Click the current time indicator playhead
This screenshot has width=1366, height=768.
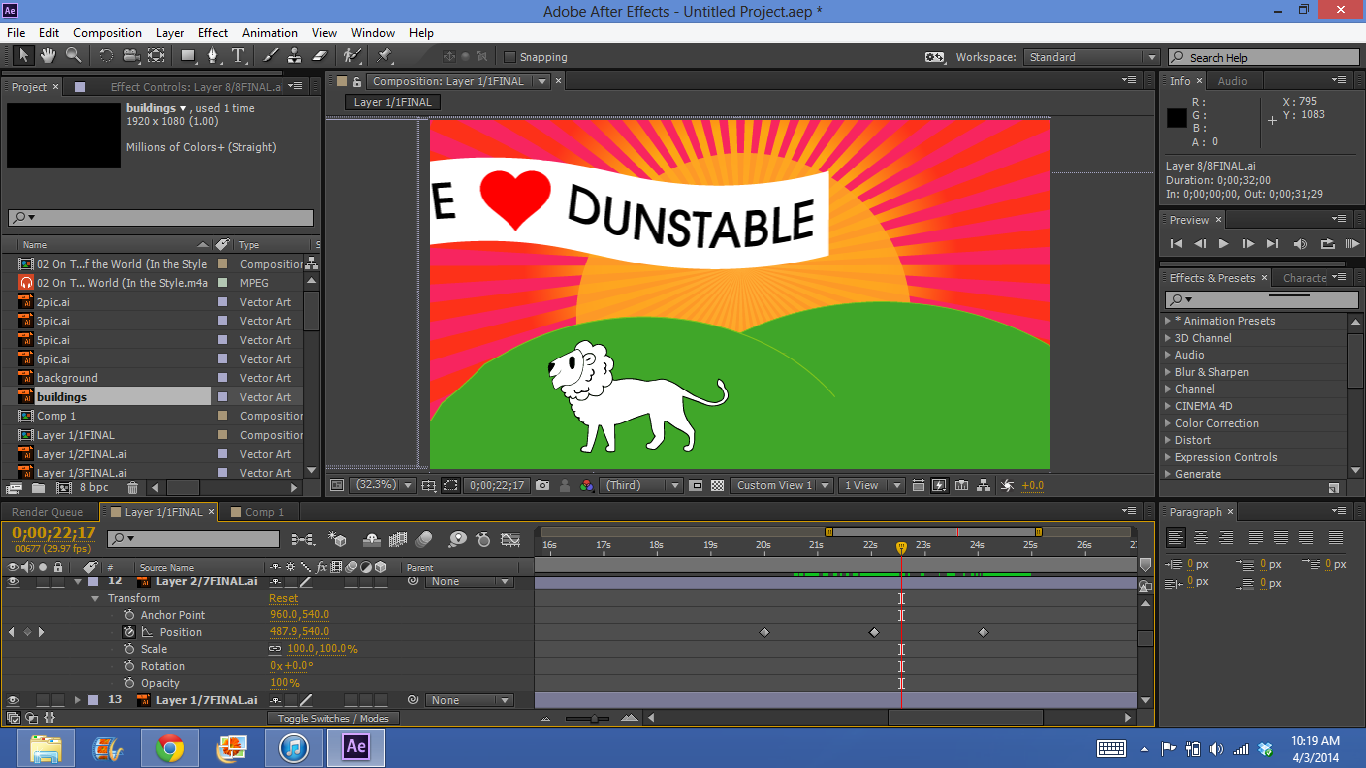(901, 547)
